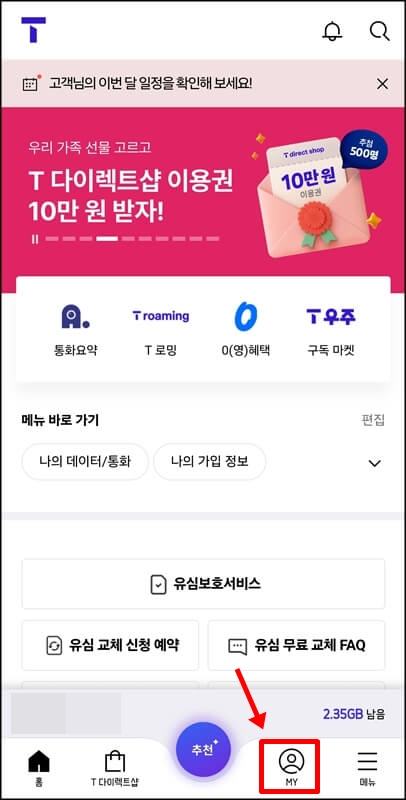
Task: Click 편집 to edit menu shortcuts
Action: (x=373, y=420)
